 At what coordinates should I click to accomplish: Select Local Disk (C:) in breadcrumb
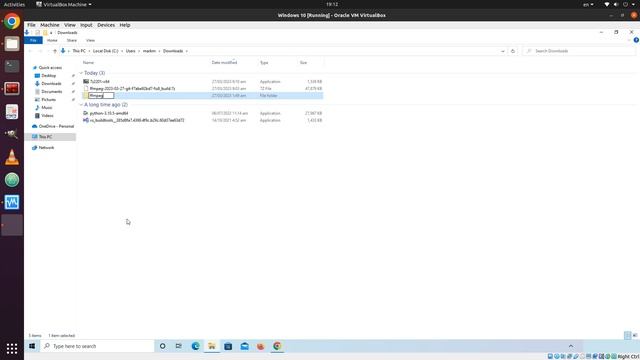105,51
